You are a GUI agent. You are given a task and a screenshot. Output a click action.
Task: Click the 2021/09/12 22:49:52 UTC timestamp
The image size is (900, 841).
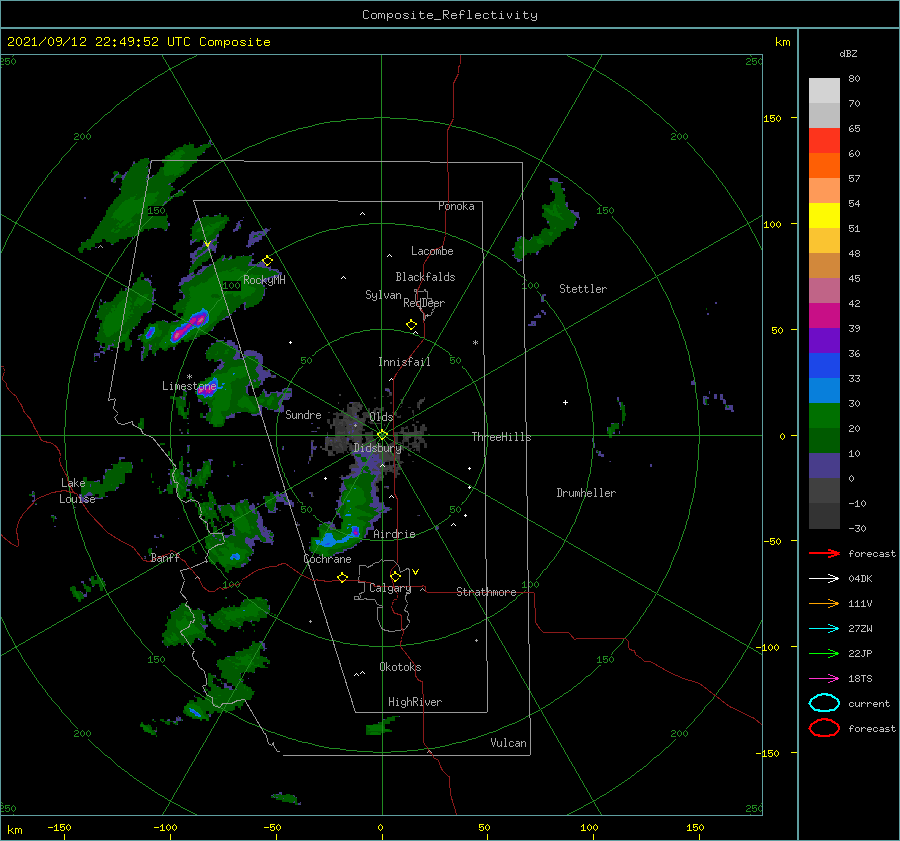(99, 41)
